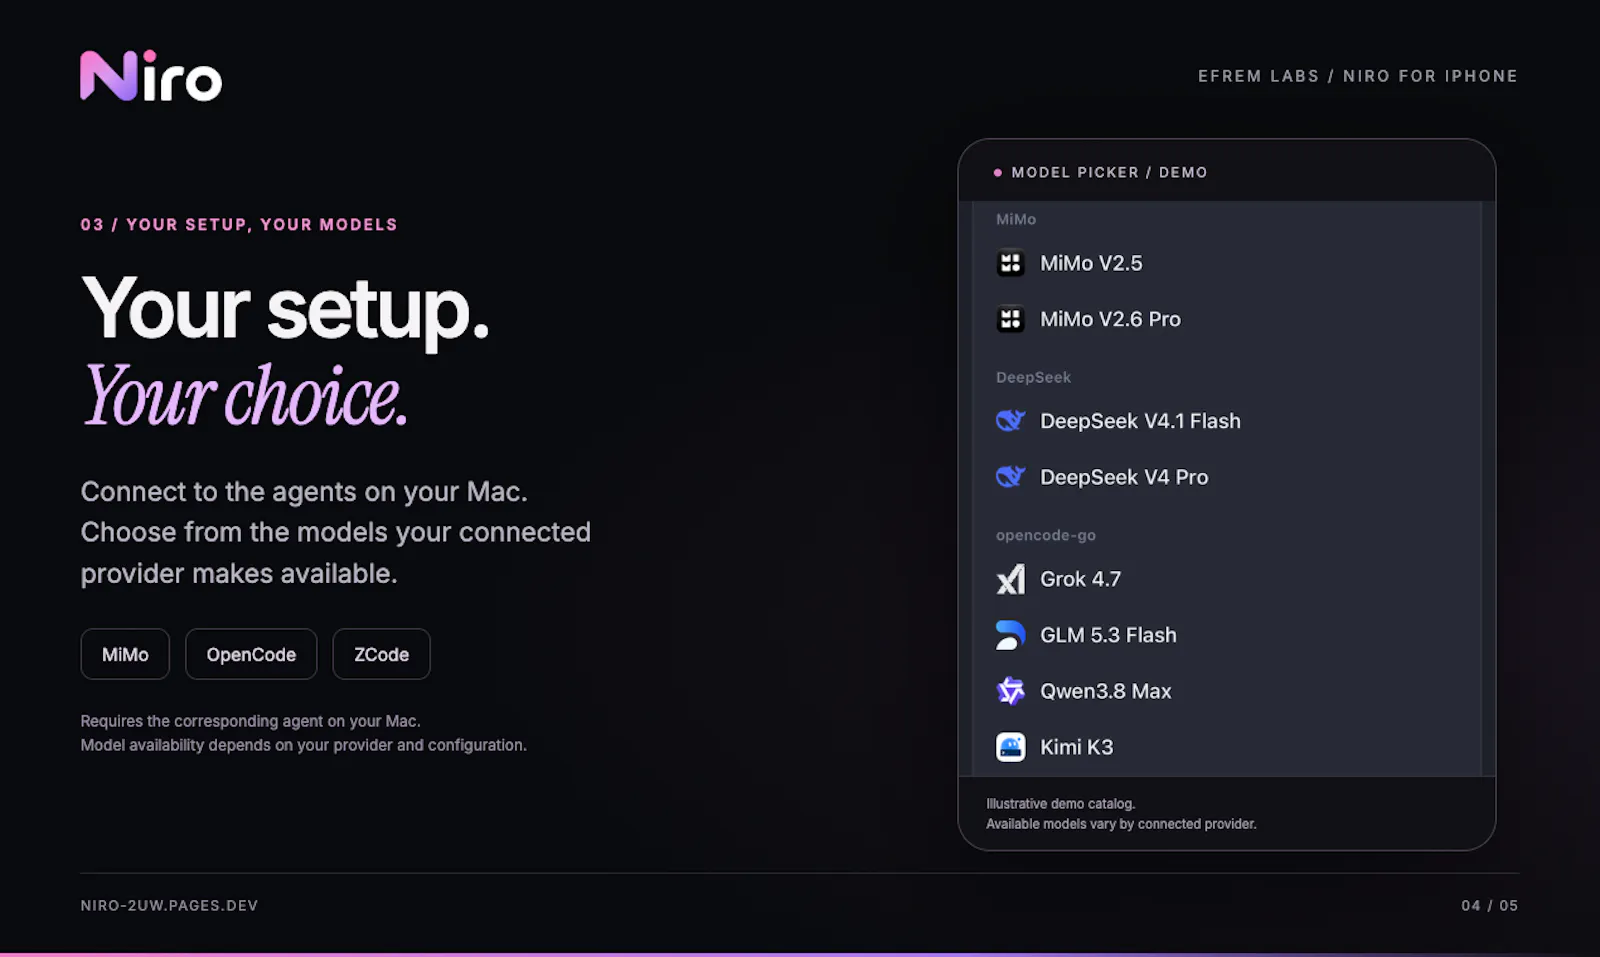The width and height of the screenshot is (1600, 957).
Task: Click the Niro logo
Action: 151,76
